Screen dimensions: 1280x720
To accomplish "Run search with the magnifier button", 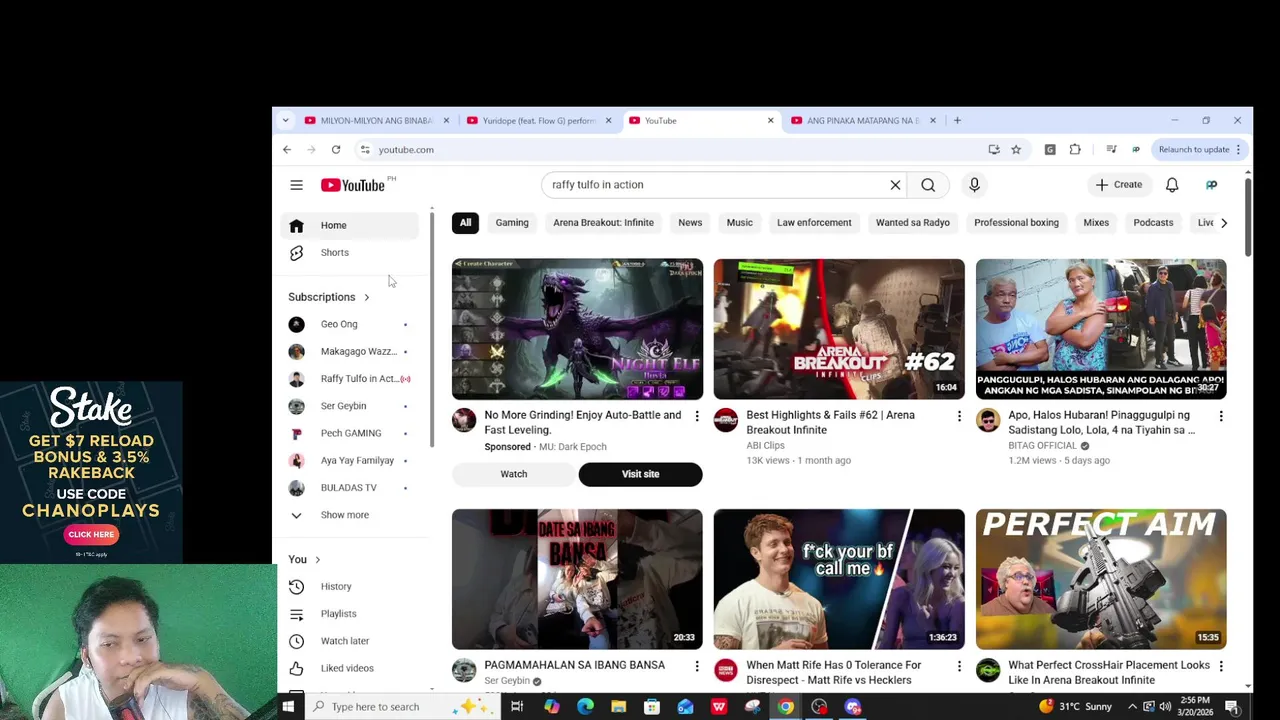I will pos(928,185).
